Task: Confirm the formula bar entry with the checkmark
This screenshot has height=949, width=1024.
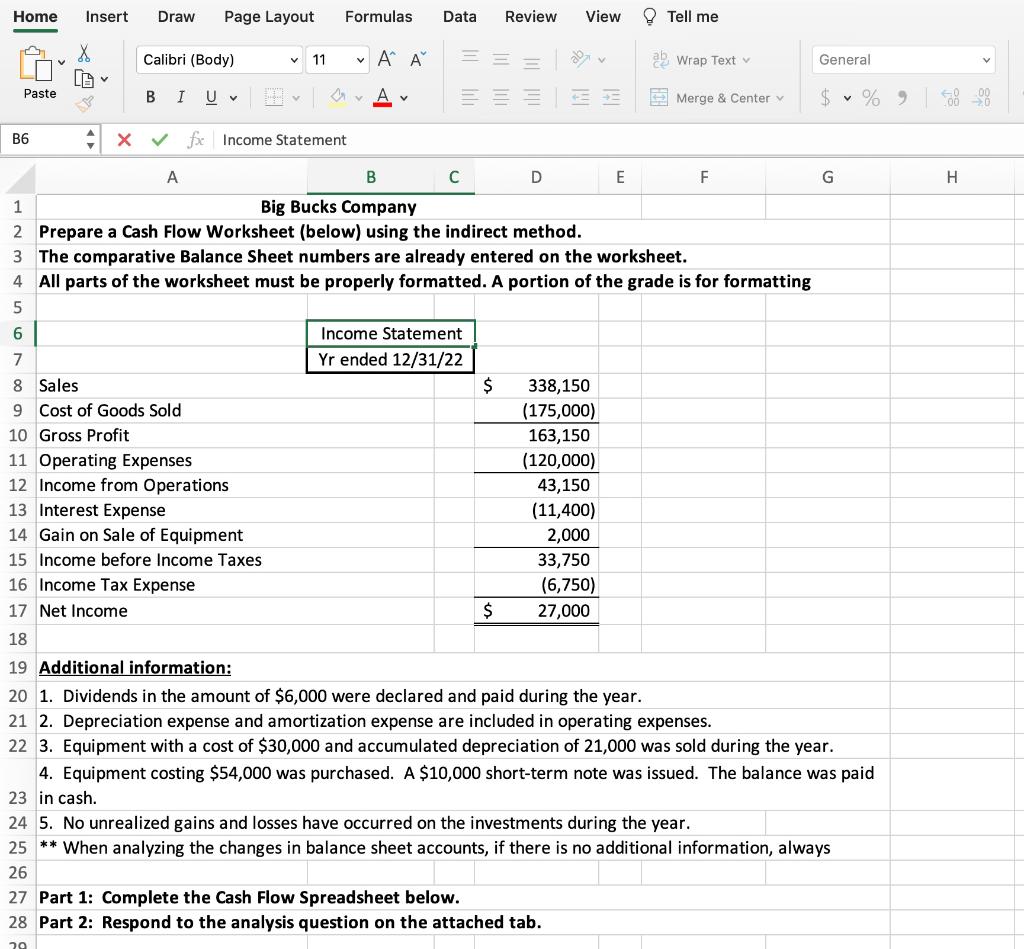Action: [x=158, y=140]
